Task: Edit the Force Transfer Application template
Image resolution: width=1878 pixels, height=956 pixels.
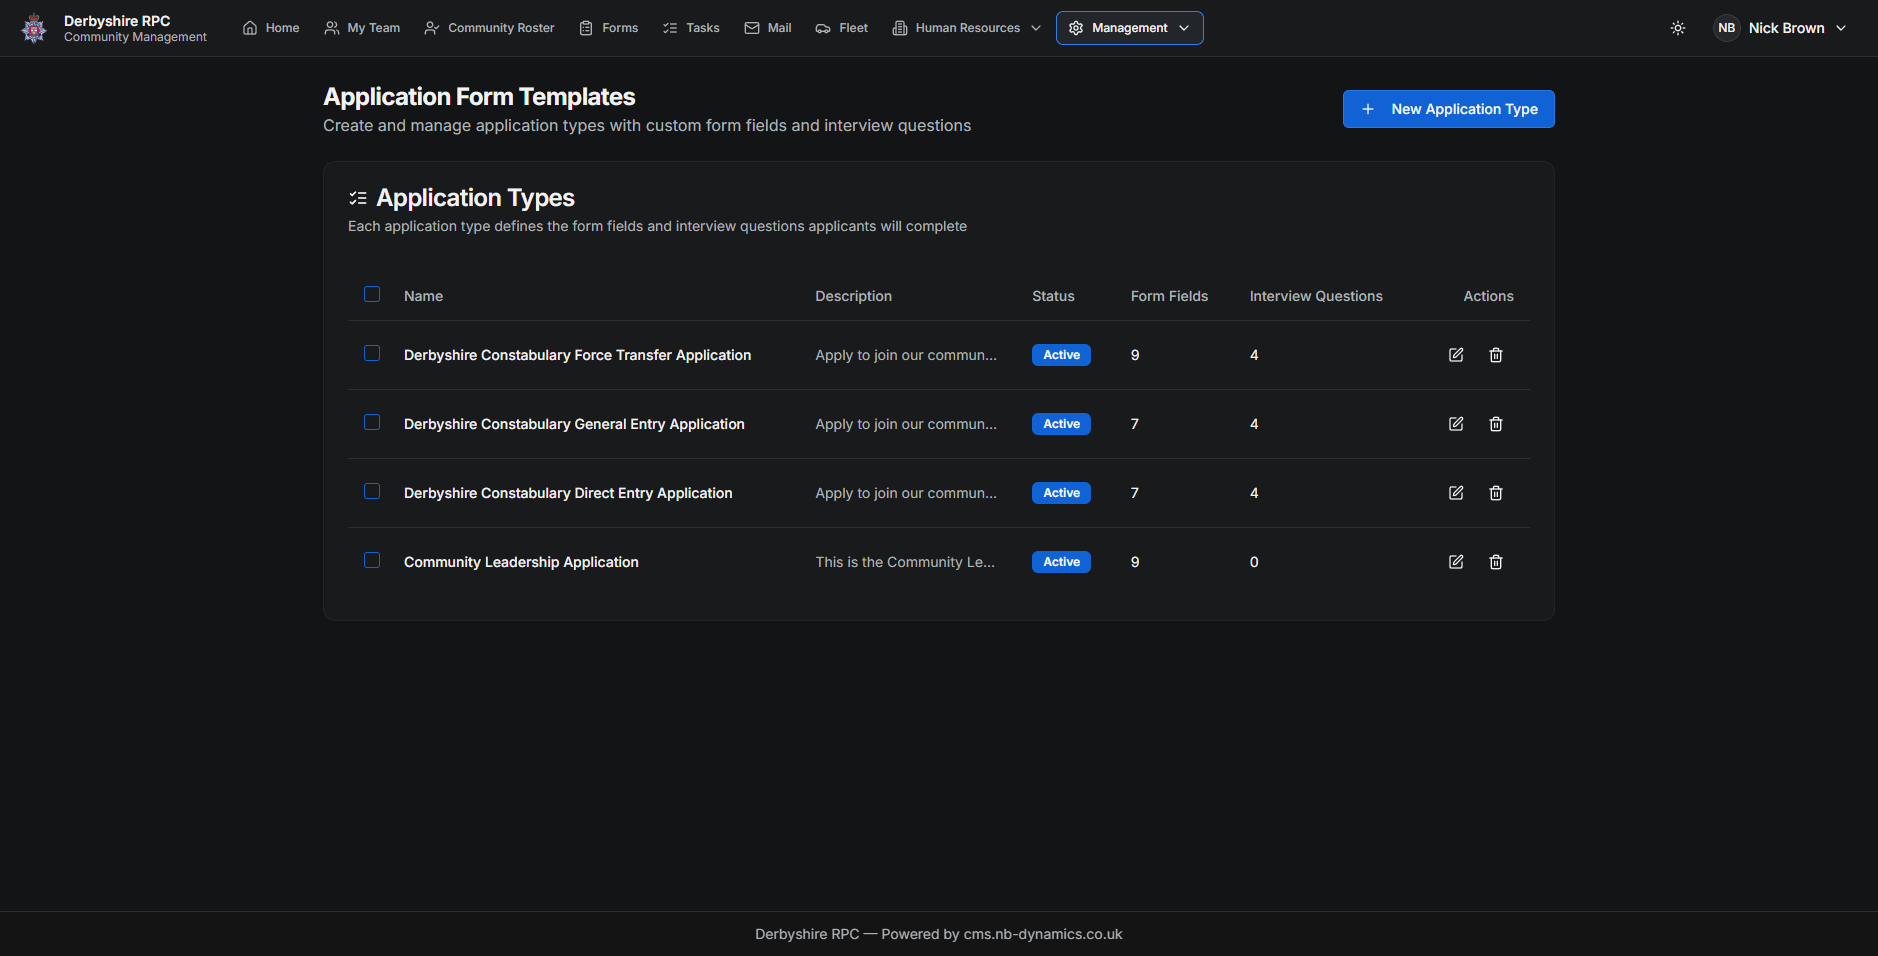Action: coord(1456,355)
